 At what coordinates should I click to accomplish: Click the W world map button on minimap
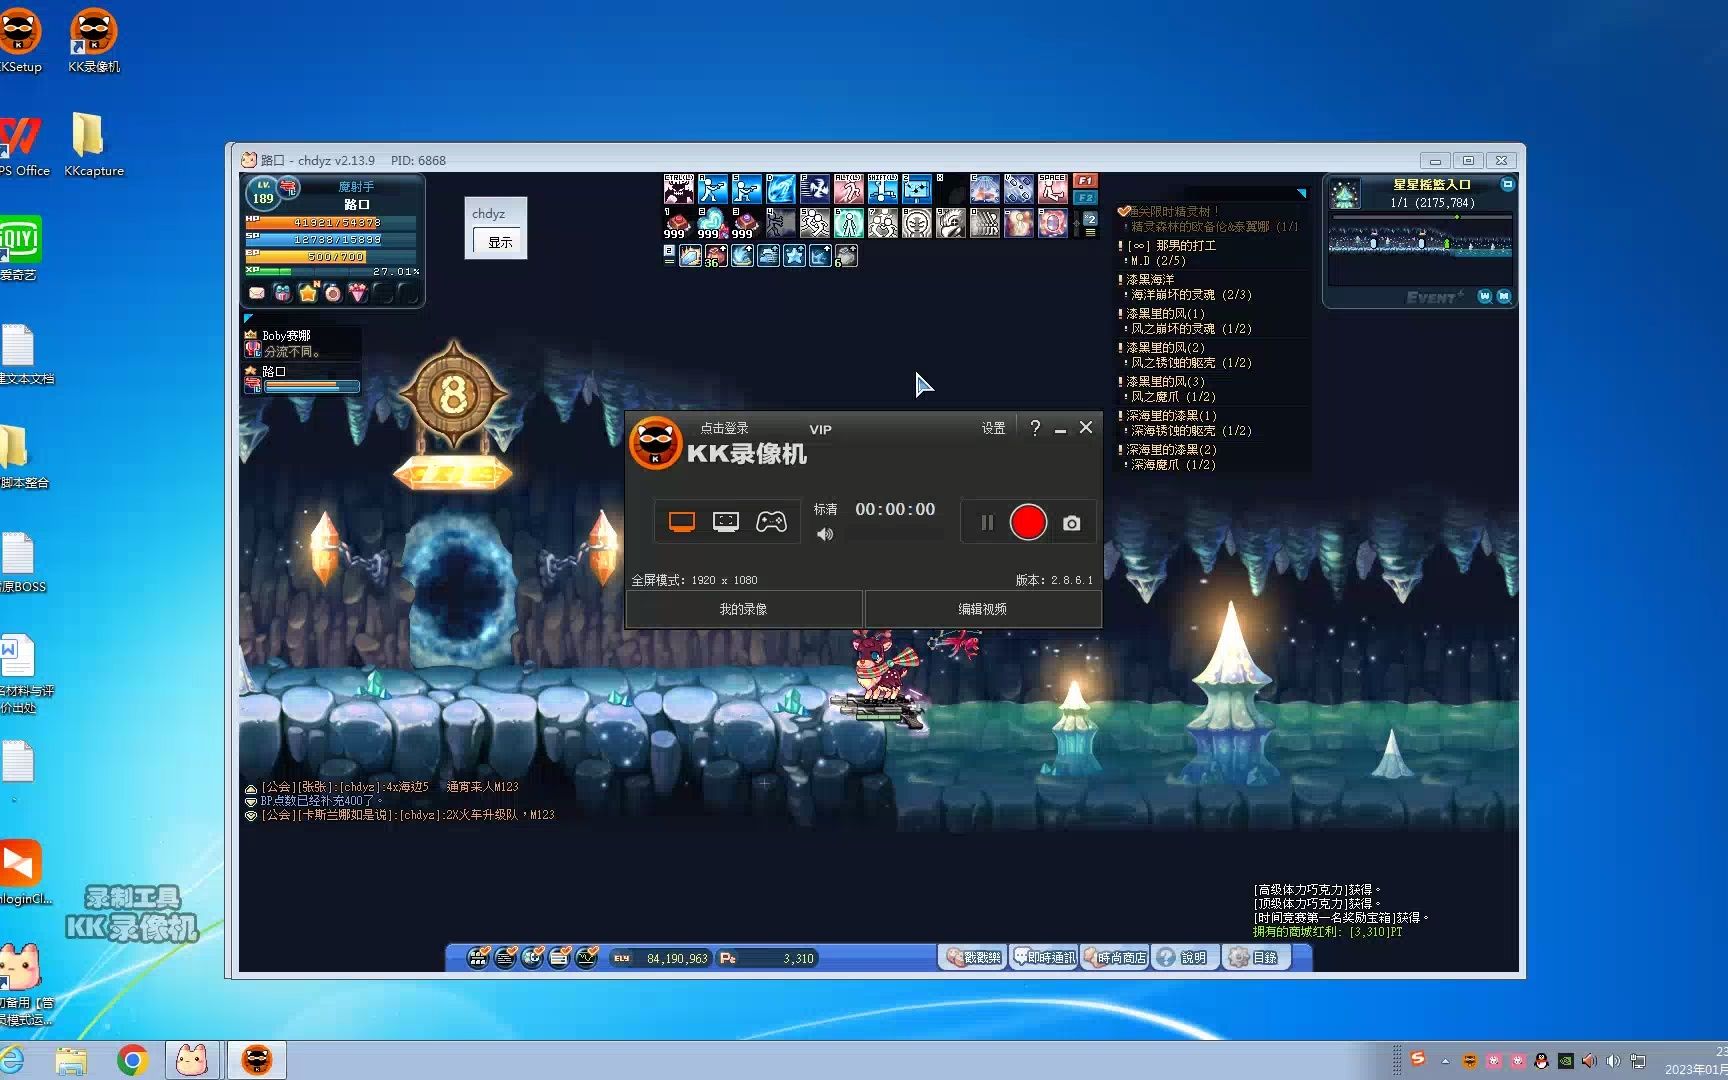1484,296
